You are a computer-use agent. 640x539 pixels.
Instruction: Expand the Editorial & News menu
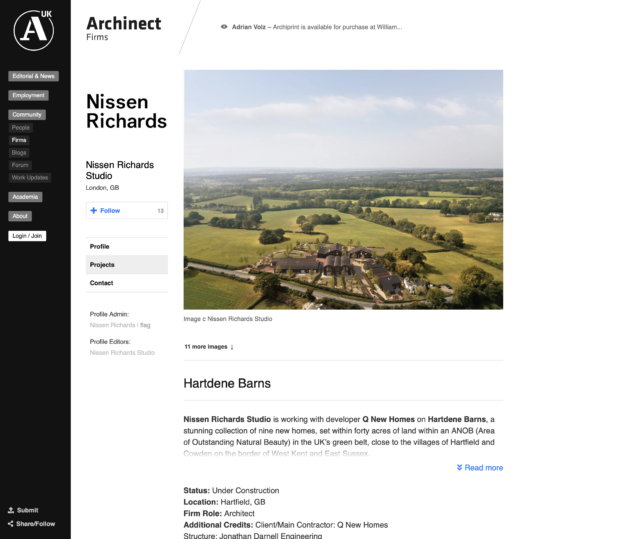click(x=33, y=76)
